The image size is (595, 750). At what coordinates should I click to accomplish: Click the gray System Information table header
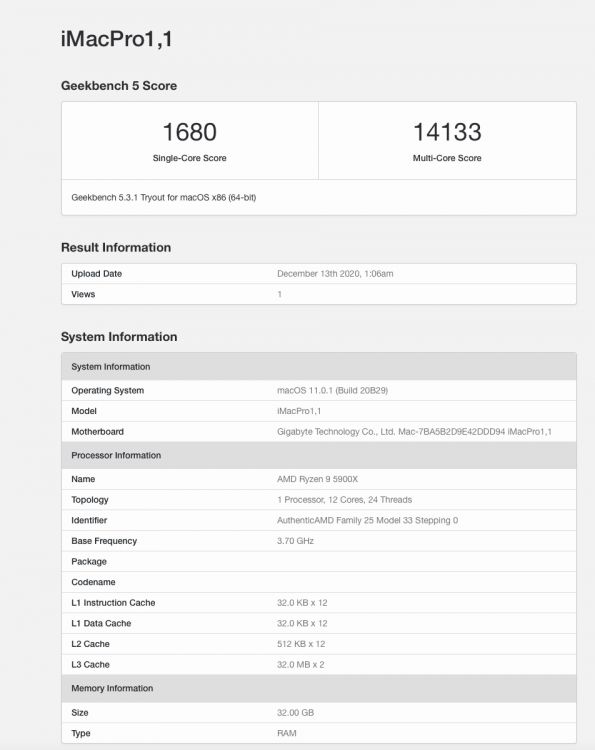(x=319, y=366)
